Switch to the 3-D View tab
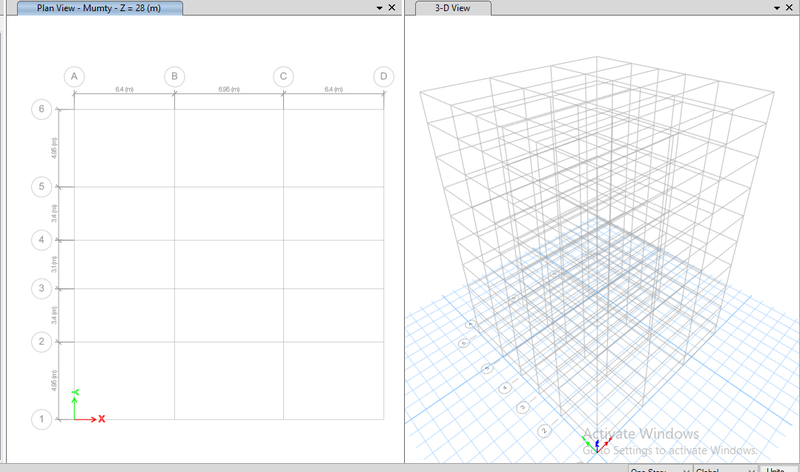This screenshot has height=472, width=800. [453, 8]
